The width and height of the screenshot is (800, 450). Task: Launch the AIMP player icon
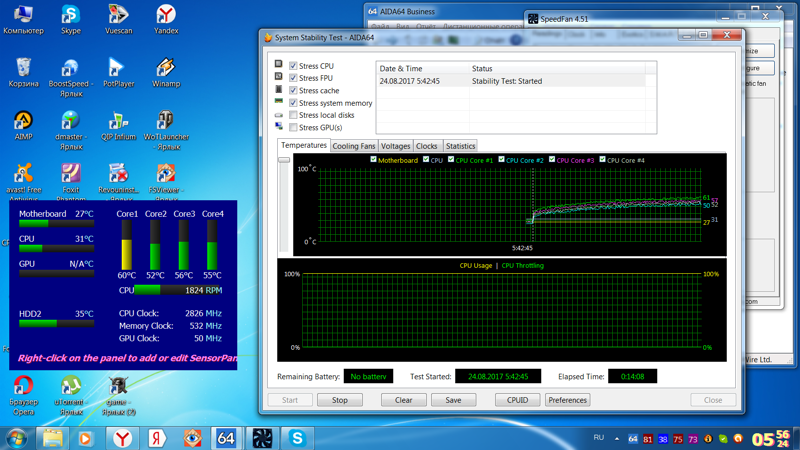[23, 126]
